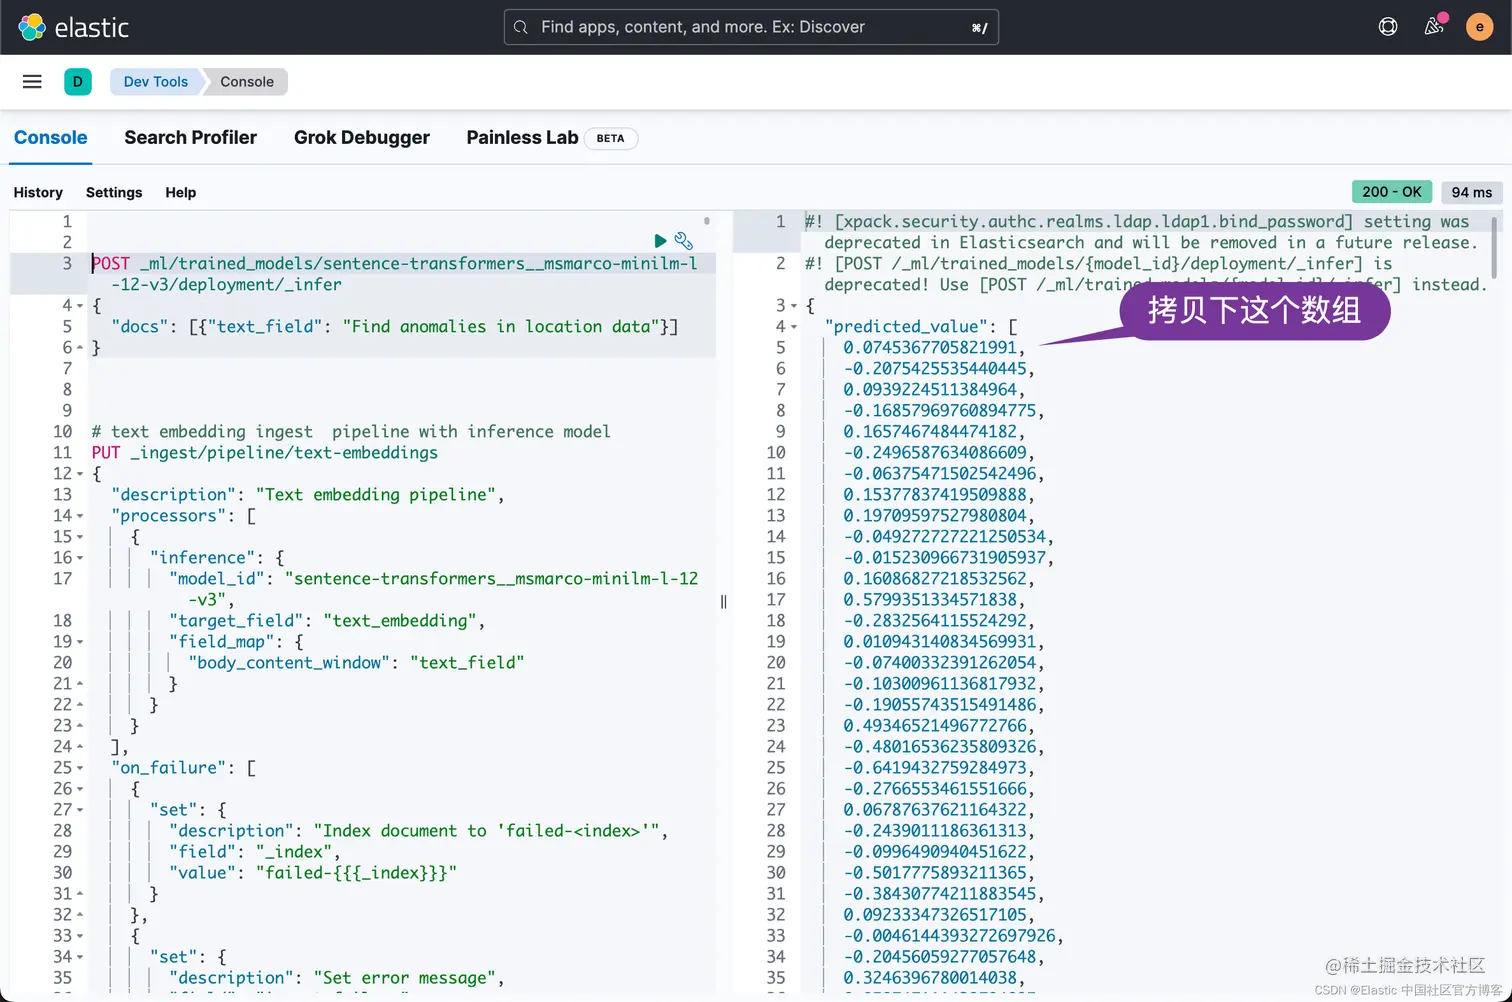This screenshot has height=1002, width=1512.
Task: Go to Dev Tools breadcrumb
Action: [x=155, y=82]
